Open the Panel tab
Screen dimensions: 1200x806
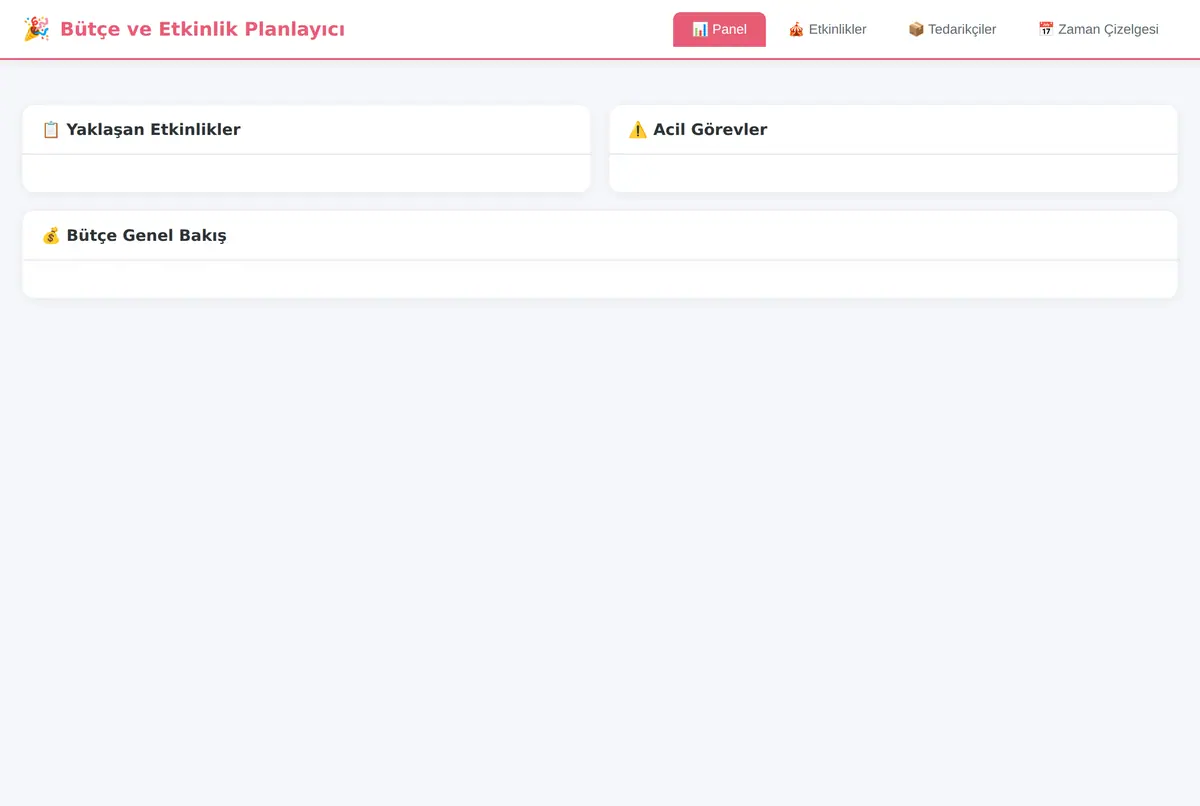click(719, 29)
